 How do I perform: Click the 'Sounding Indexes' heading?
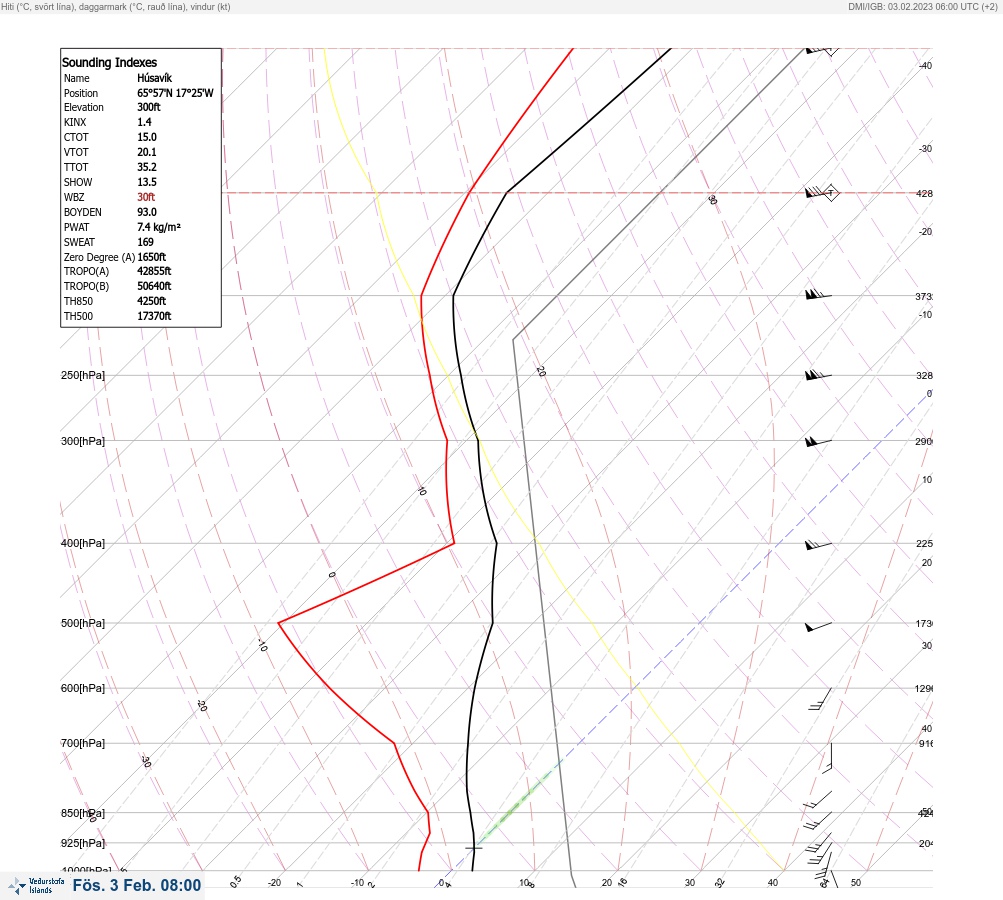109,62
